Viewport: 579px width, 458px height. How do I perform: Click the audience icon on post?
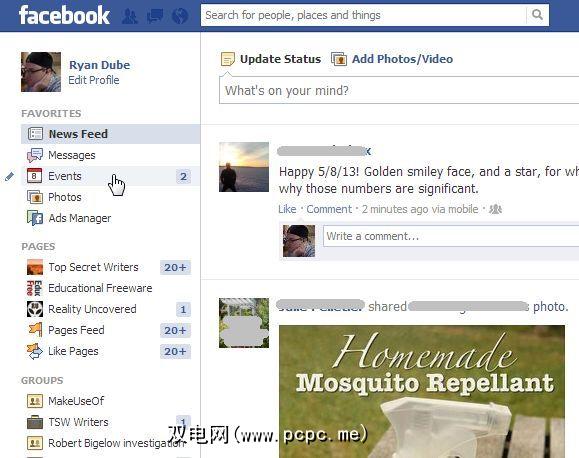click(495, 209)
